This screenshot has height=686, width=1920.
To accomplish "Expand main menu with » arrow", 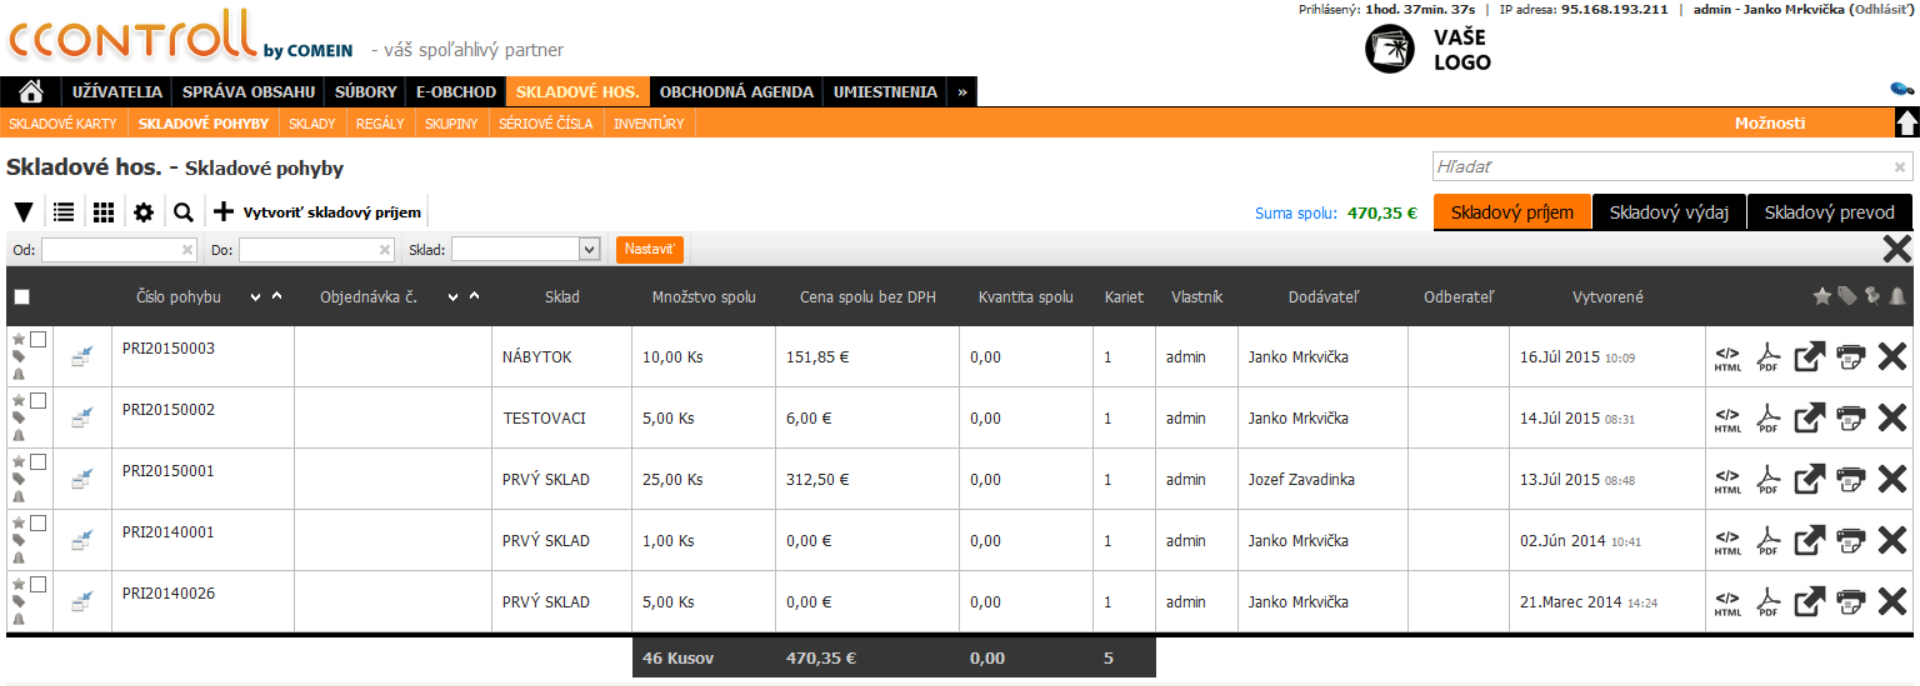I will [x=962, y=92].
